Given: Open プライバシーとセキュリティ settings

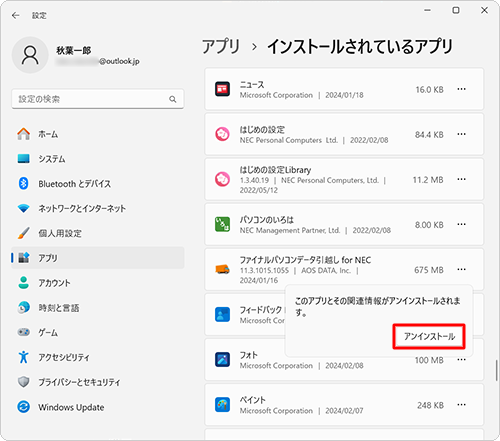Looking at the screenshot, I should click(x=98, y=382).
